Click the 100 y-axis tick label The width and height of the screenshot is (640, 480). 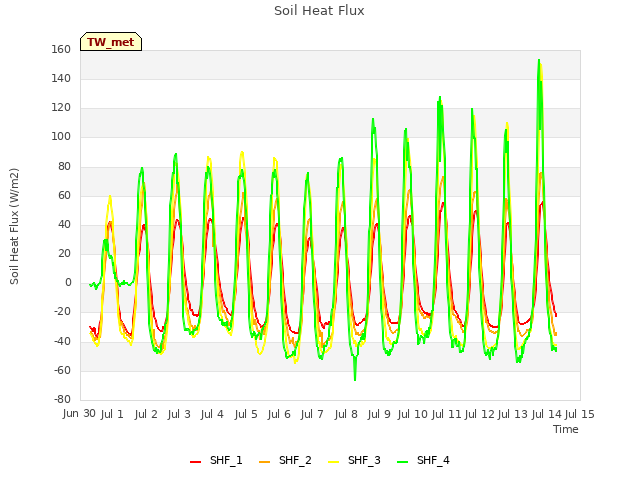coord(61,137)
